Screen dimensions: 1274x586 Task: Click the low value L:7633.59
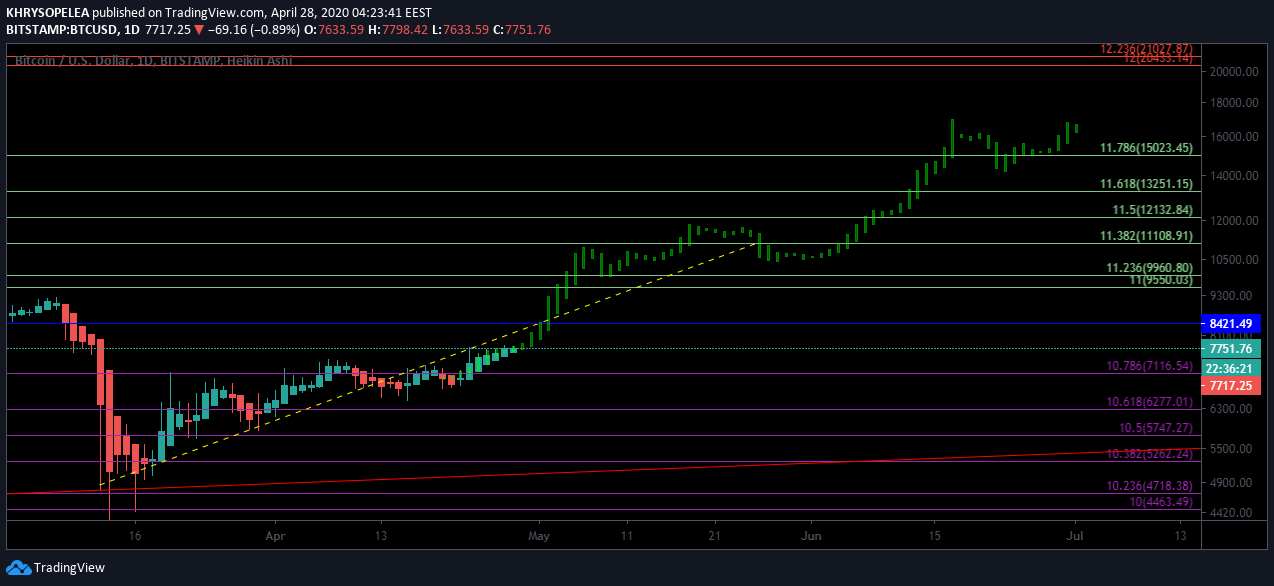[460, 30]
